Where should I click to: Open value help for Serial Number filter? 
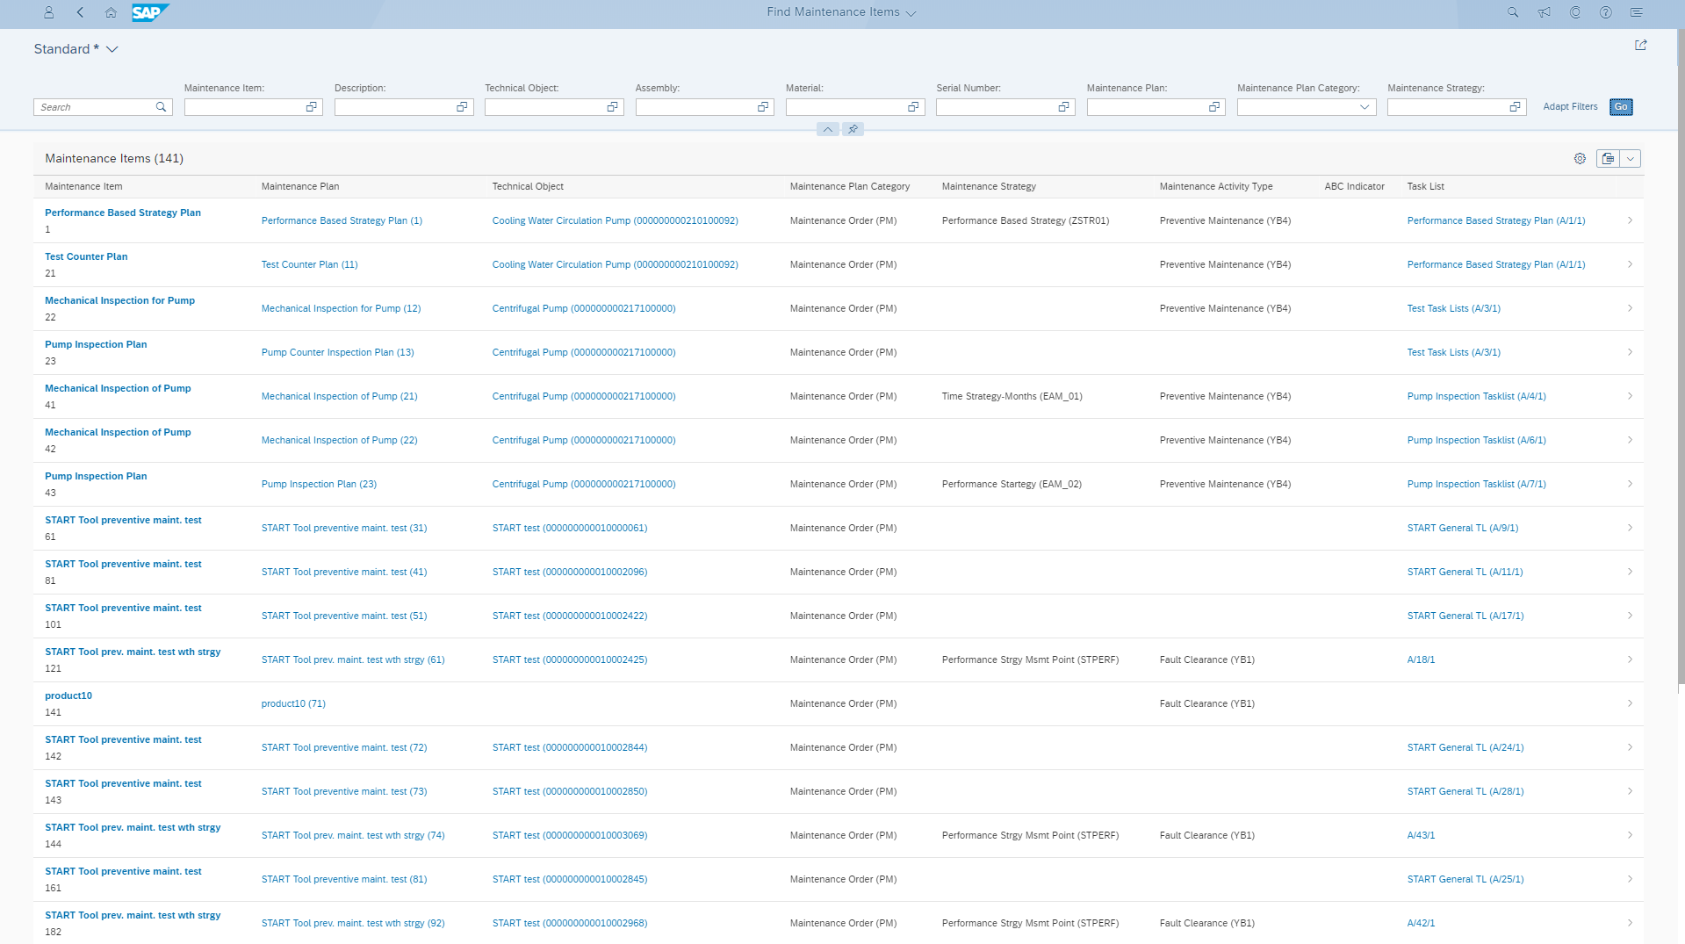pyautogui.click(x=1064, y=107)
